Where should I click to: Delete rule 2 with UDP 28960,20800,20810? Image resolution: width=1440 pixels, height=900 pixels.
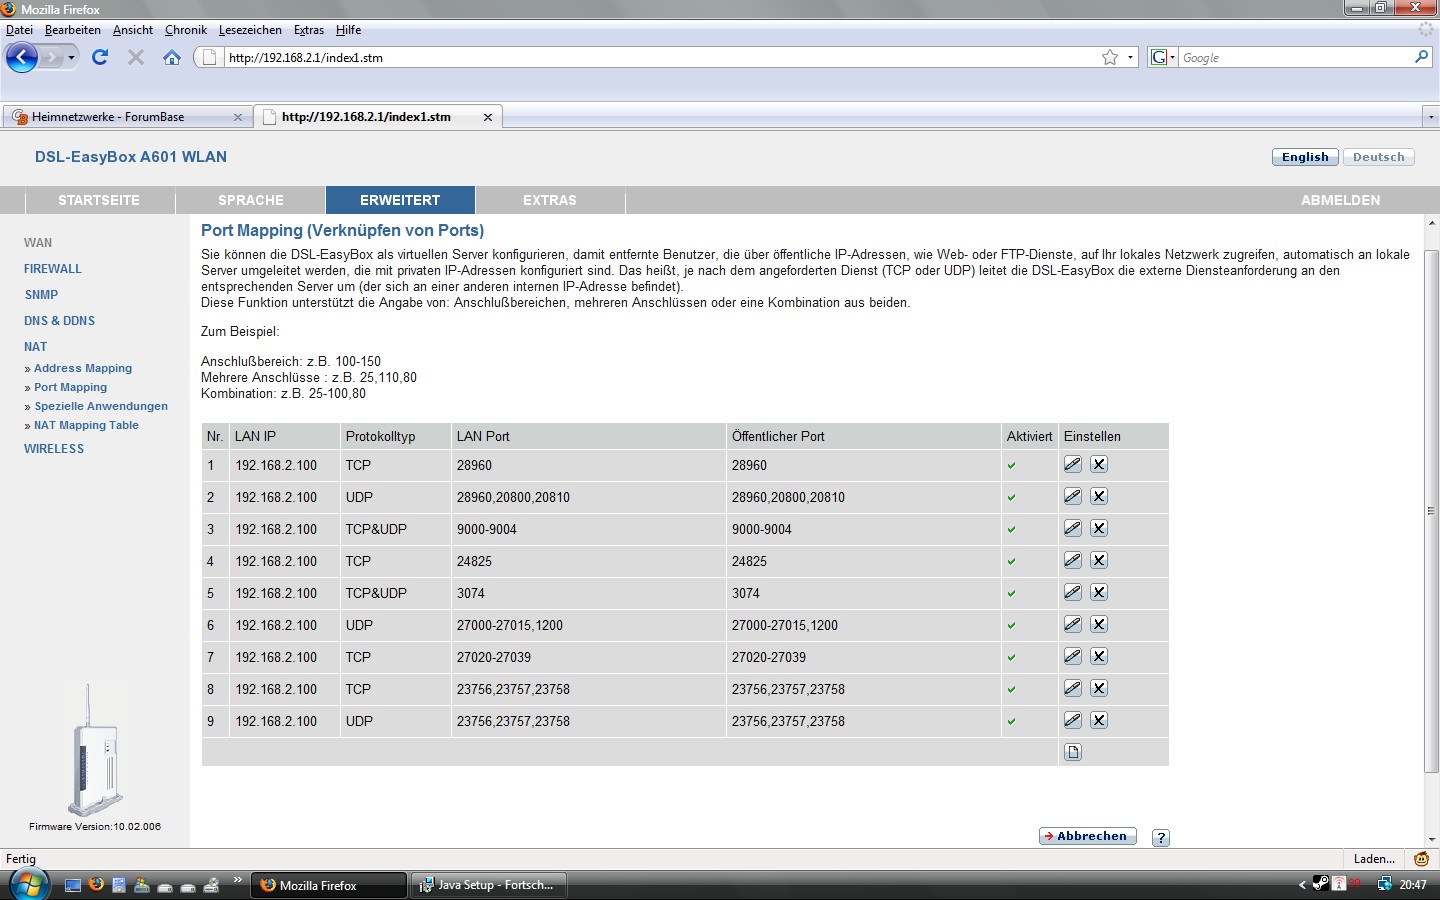click(1099, 496)
